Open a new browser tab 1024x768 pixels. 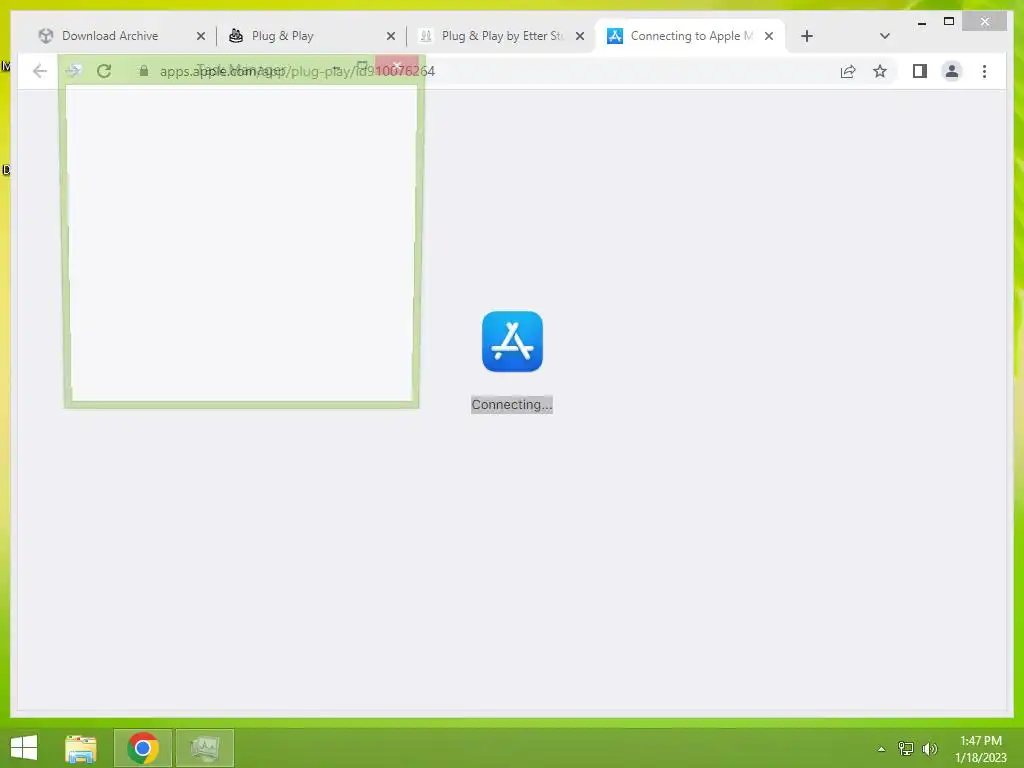(x=807, y=36)
